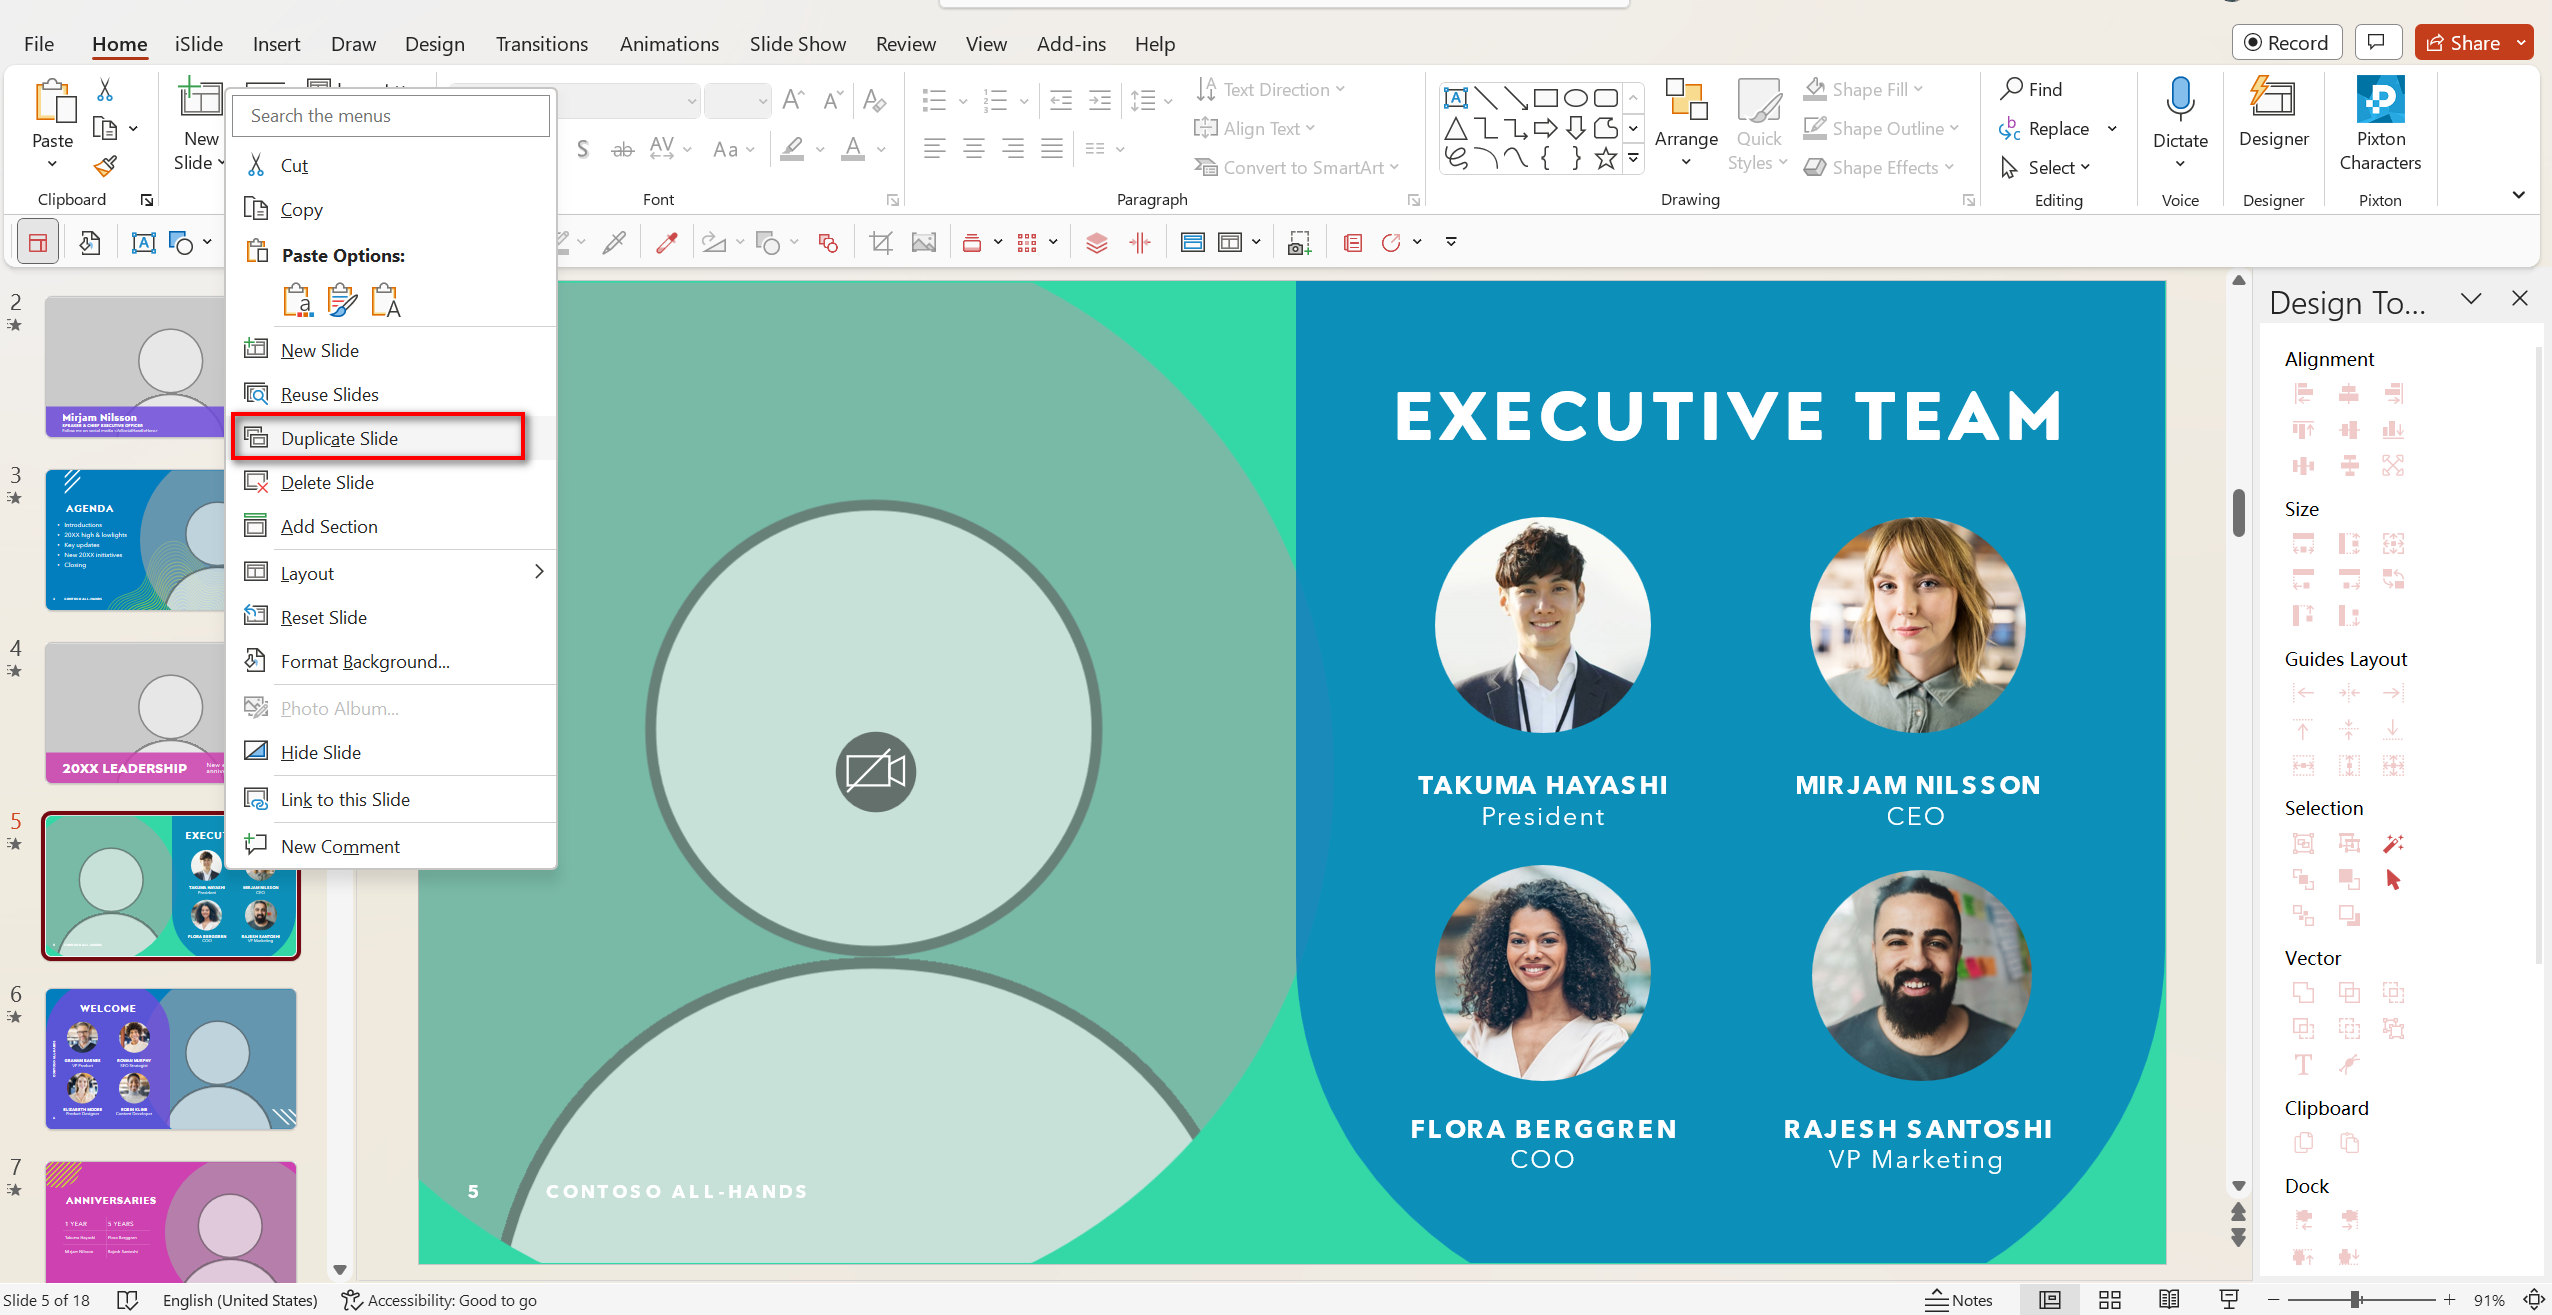Viewport: 2552px width, 1315px height.
Task: Open the Replace dropdown arrow
Action: 2112,128
